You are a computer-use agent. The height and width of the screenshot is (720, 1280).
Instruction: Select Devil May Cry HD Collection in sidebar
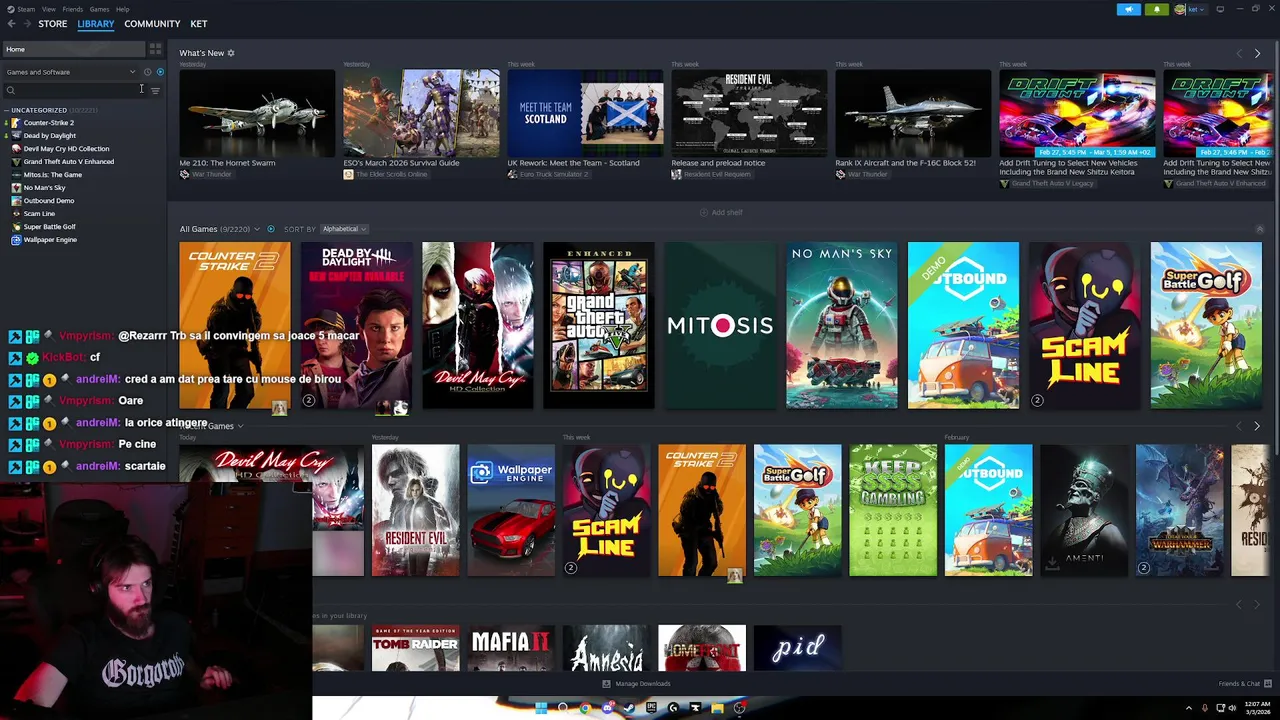point(66,149)
